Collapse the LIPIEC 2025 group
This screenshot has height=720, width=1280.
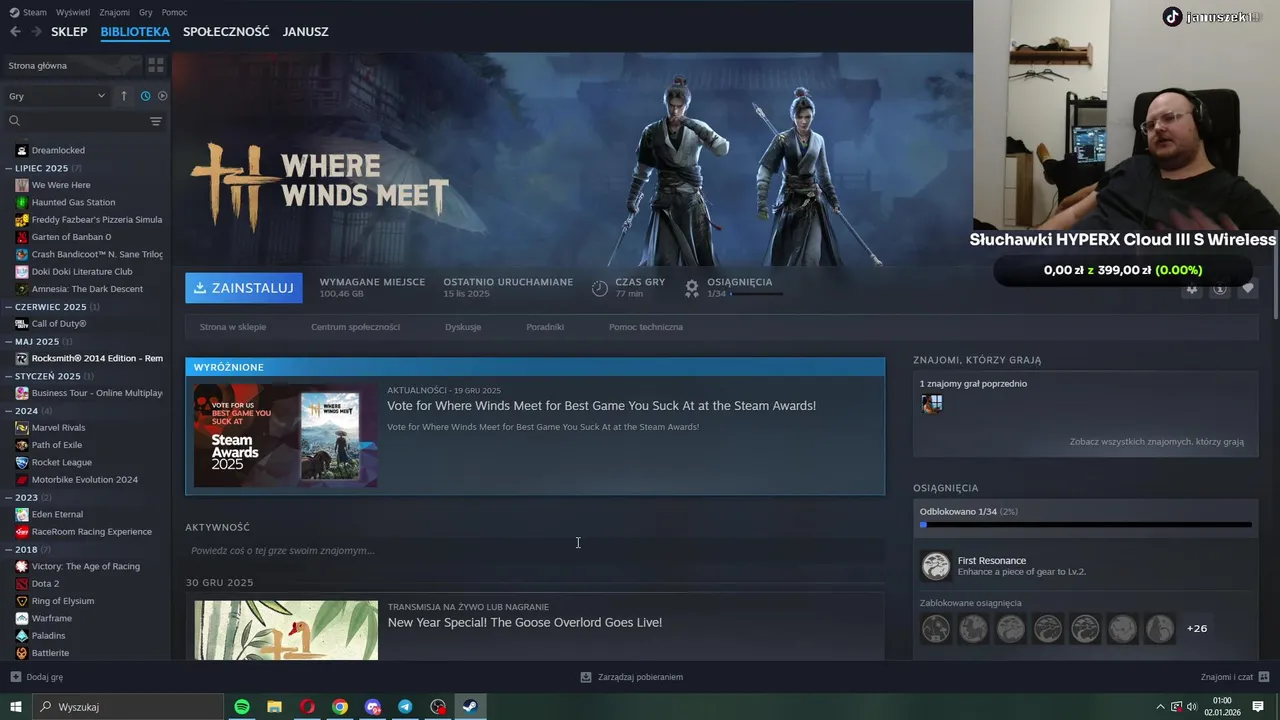(x=9, y=168)
